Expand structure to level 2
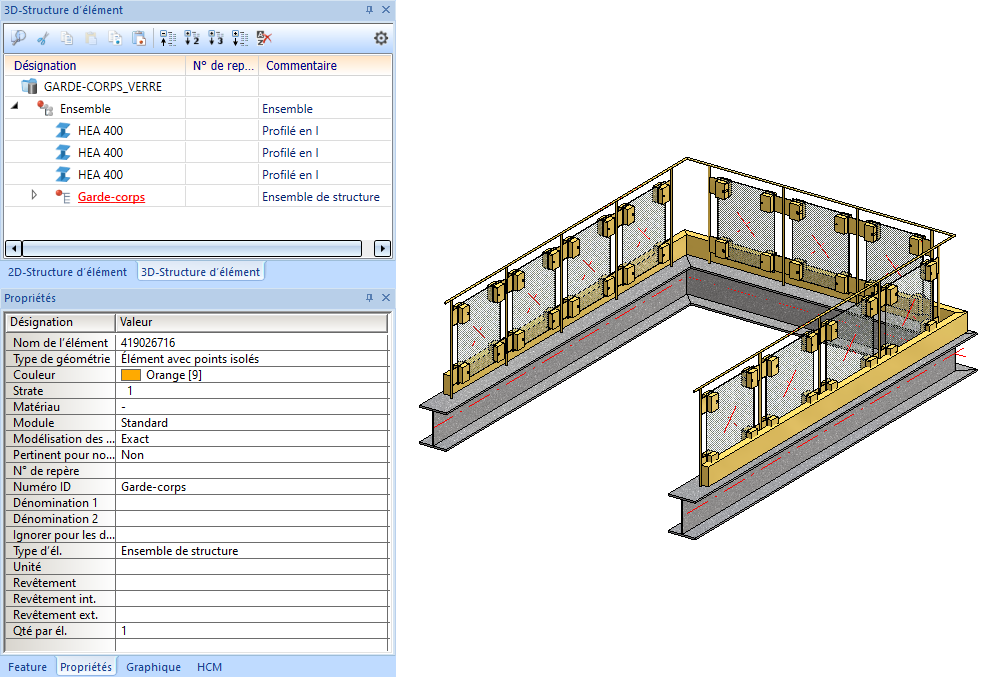The image size is (1004, 677). point(192,38)
